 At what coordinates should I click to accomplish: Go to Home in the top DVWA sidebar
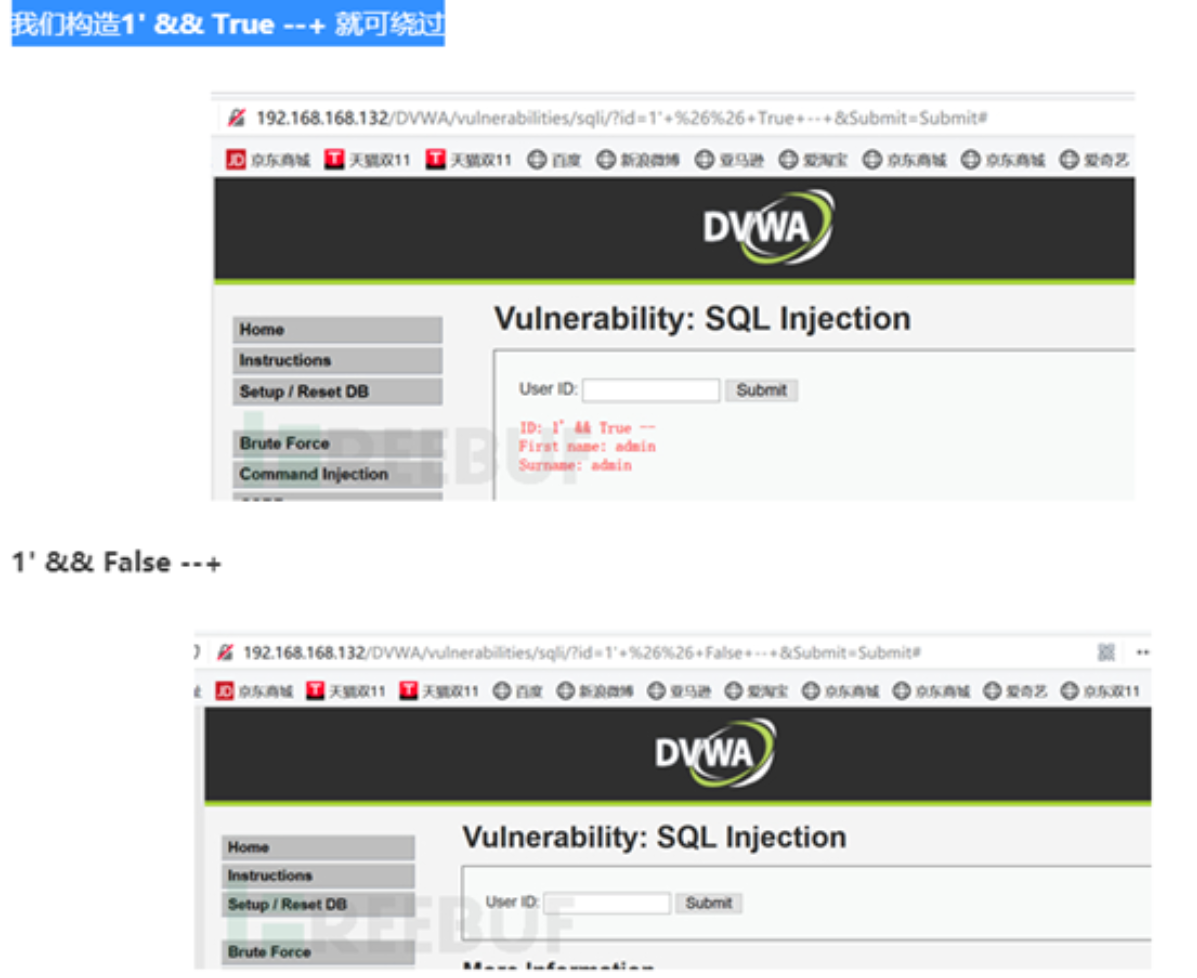[x=337, y=329]
